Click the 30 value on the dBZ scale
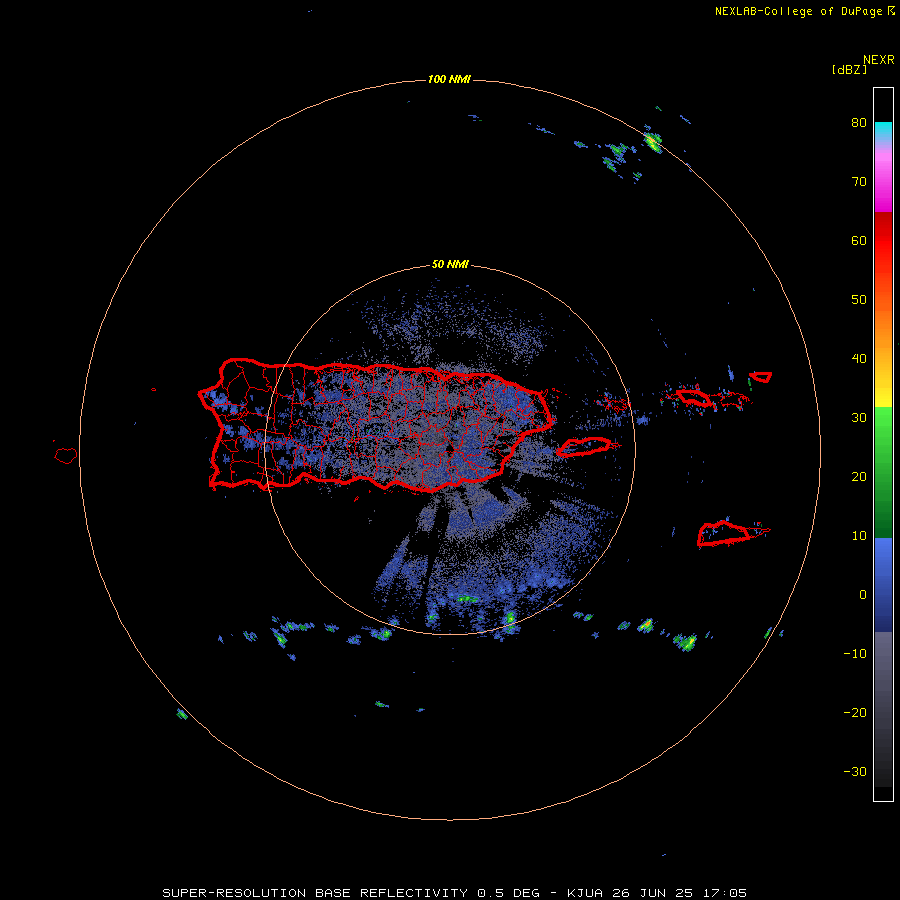This screenshot has height=900, width=900. point(859,418)
